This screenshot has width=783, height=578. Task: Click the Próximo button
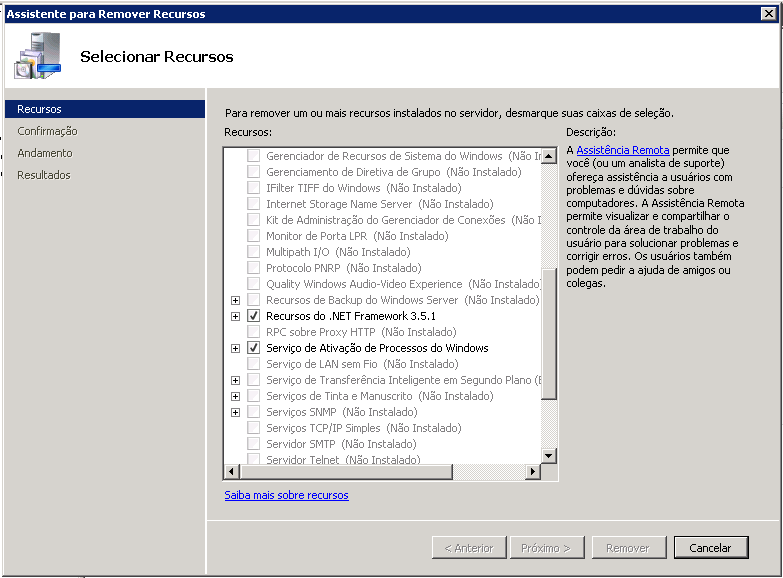[547, 548]
